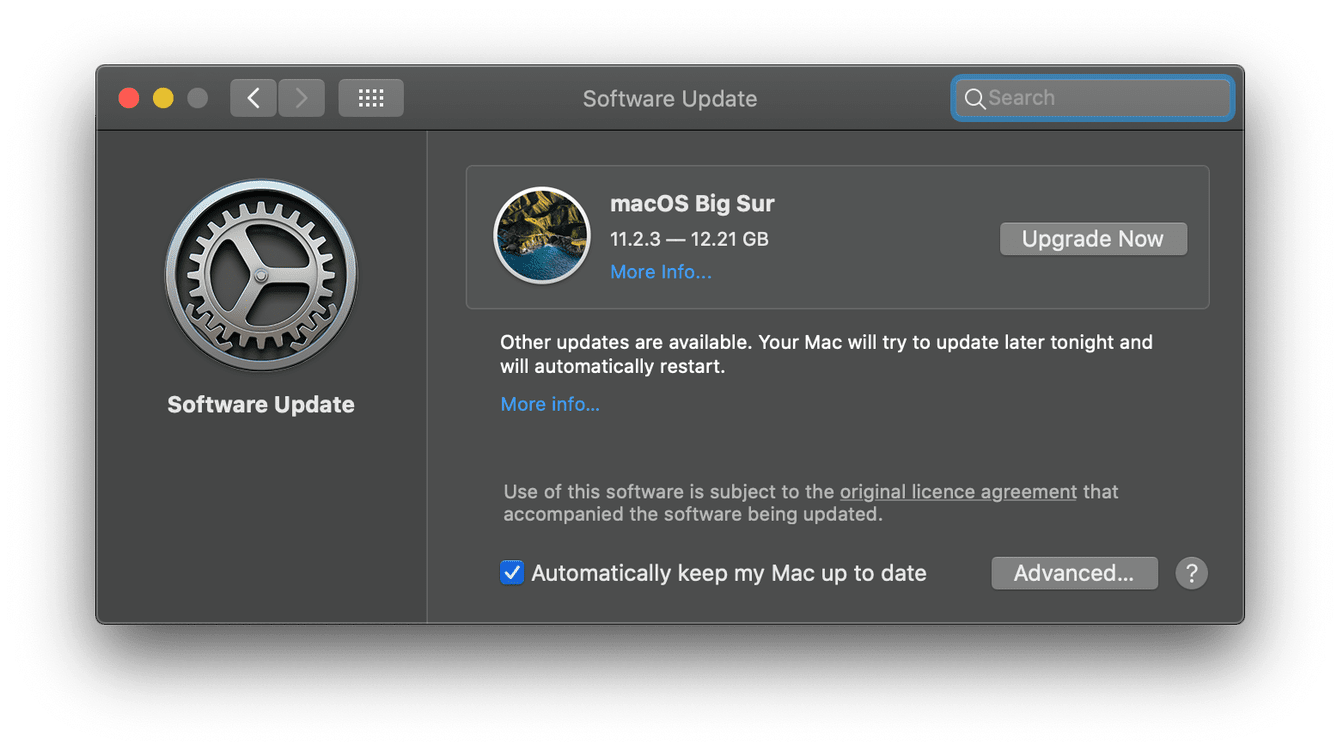The height and width of the screenshot is (751, 1340).
Task: Click the 11.2.3 — 12.21 GB version text
Action: [689, 239]
